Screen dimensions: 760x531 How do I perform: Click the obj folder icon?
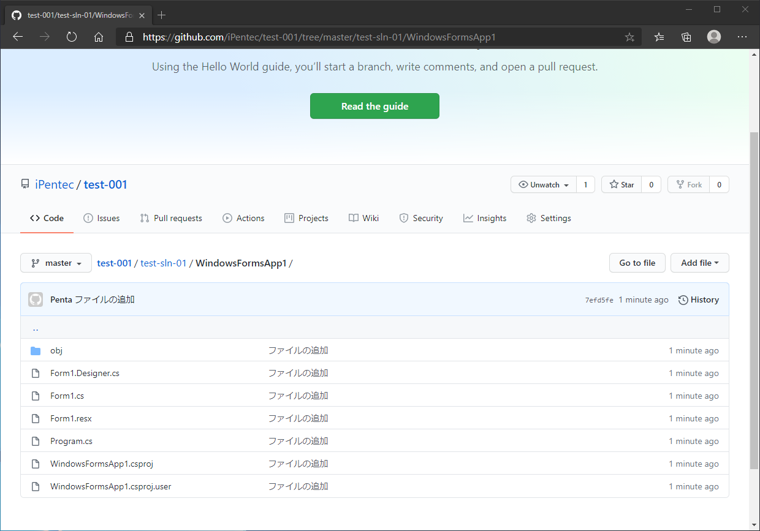35,350
